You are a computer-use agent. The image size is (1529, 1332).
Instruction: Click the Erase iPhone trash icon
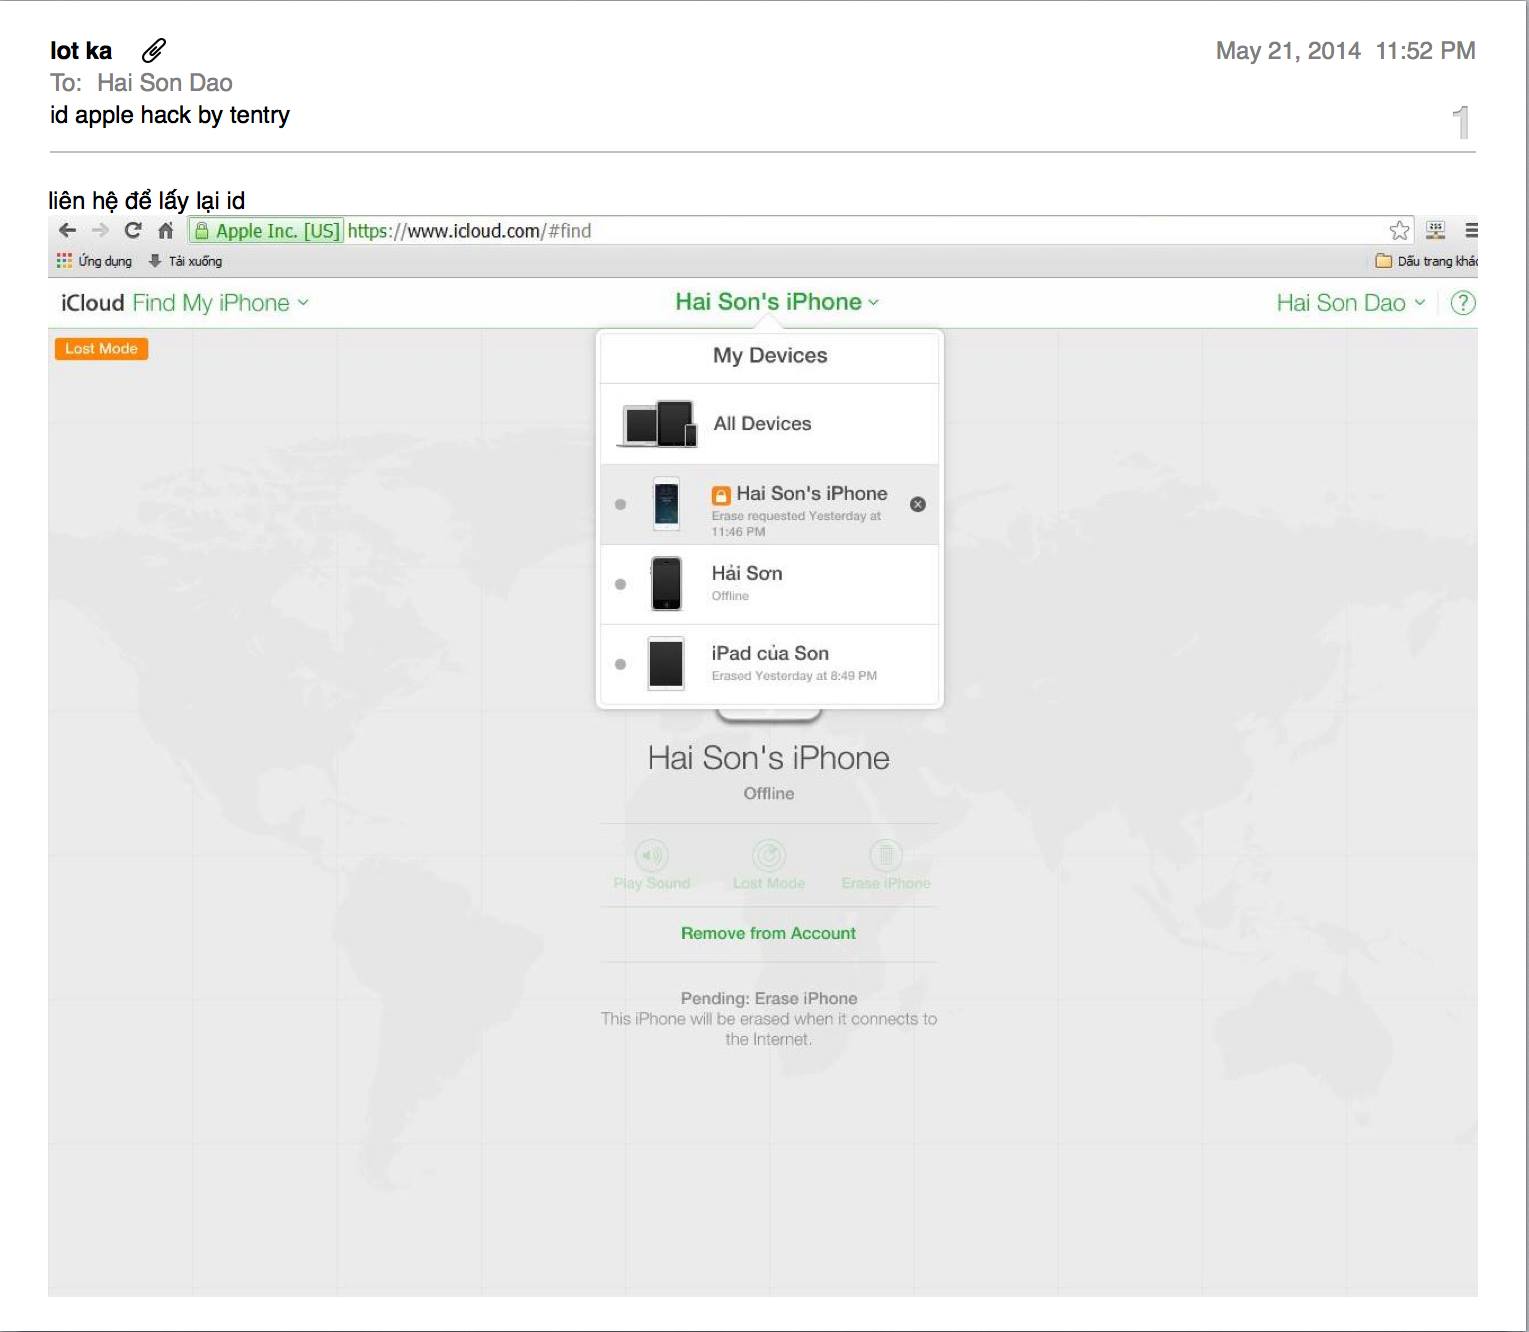pos(886,855)
